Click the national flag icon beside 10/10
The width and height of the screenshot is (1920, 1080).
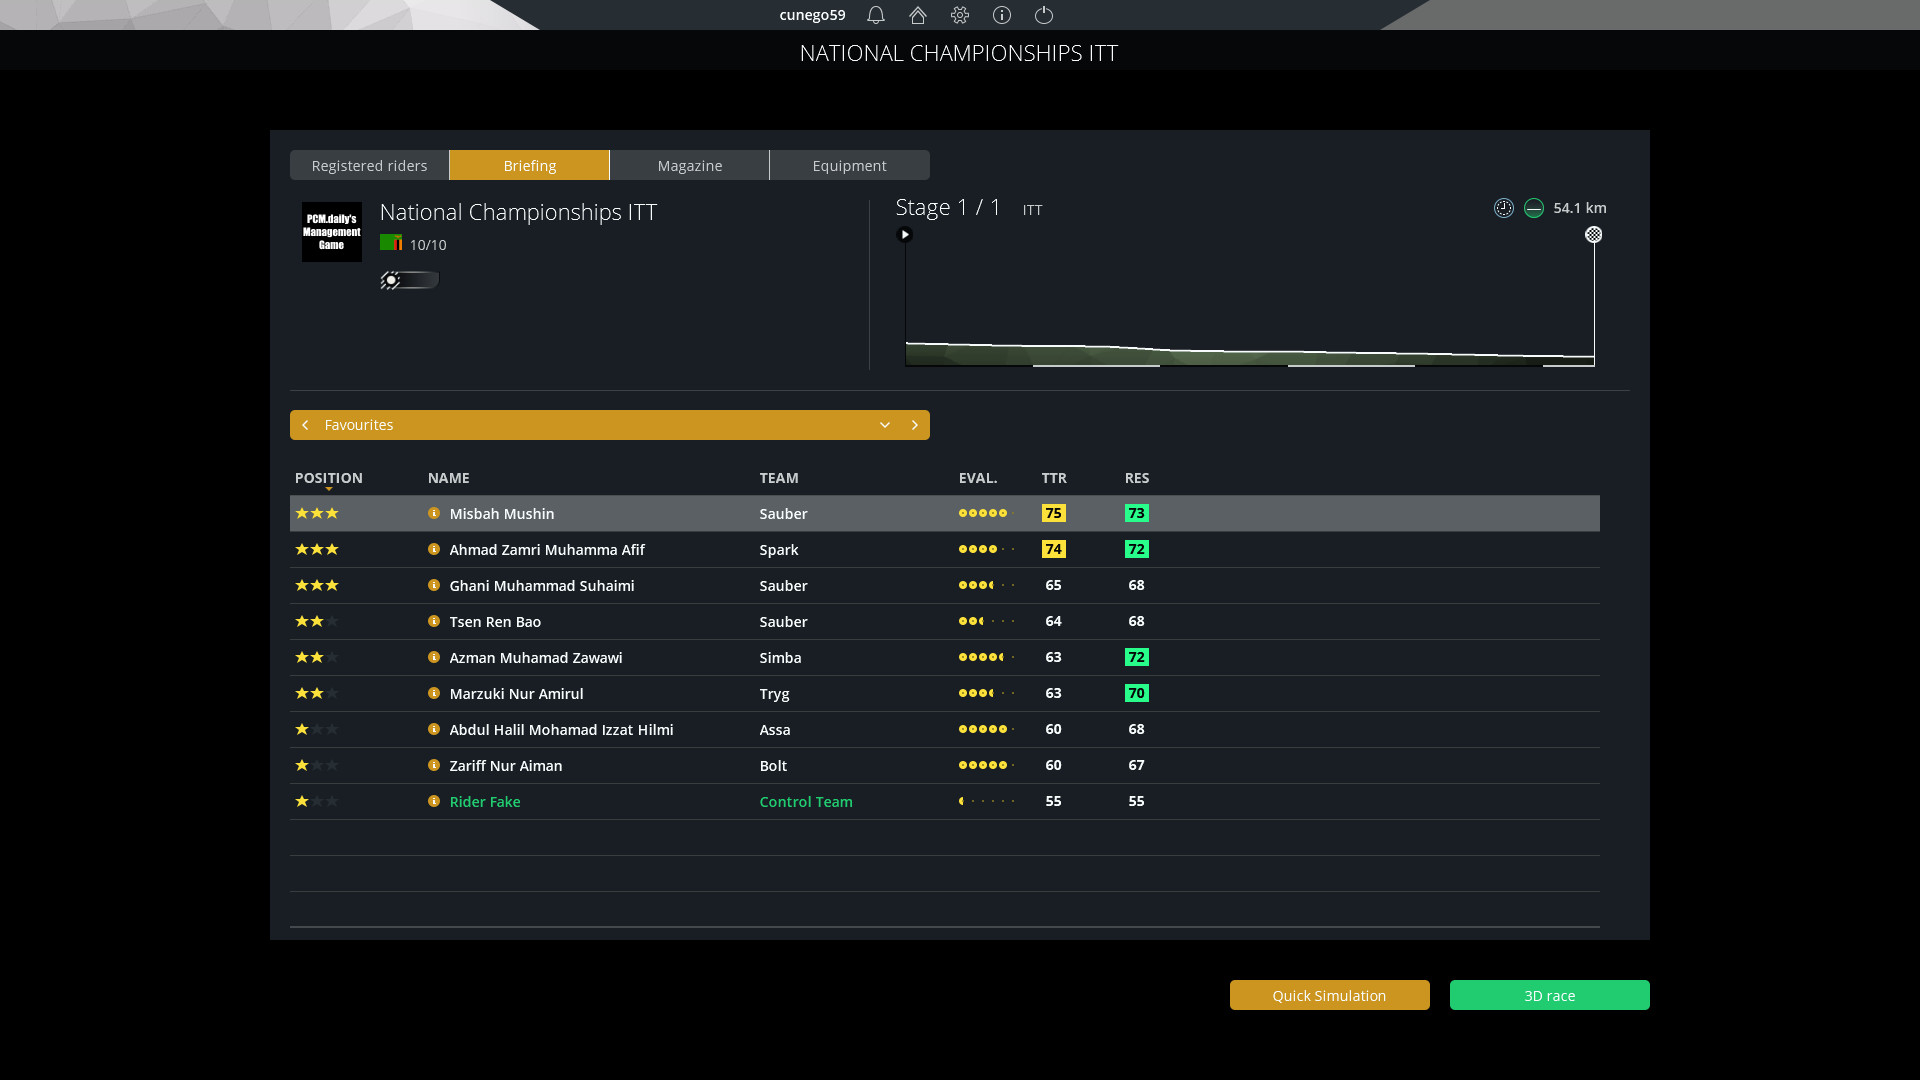[391, 243]
